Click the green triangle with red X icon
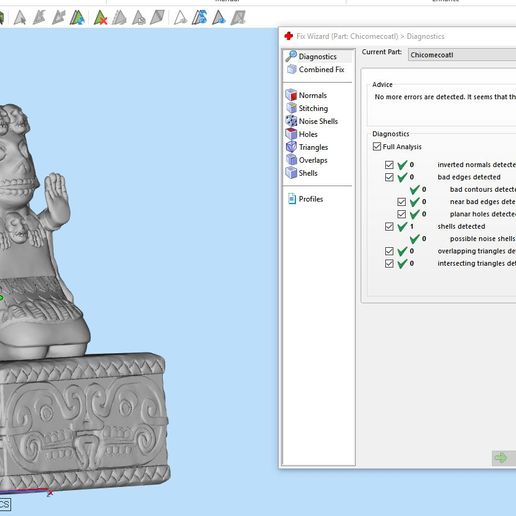Viewport: 516px width, 516px height. (x=100, y=17)
